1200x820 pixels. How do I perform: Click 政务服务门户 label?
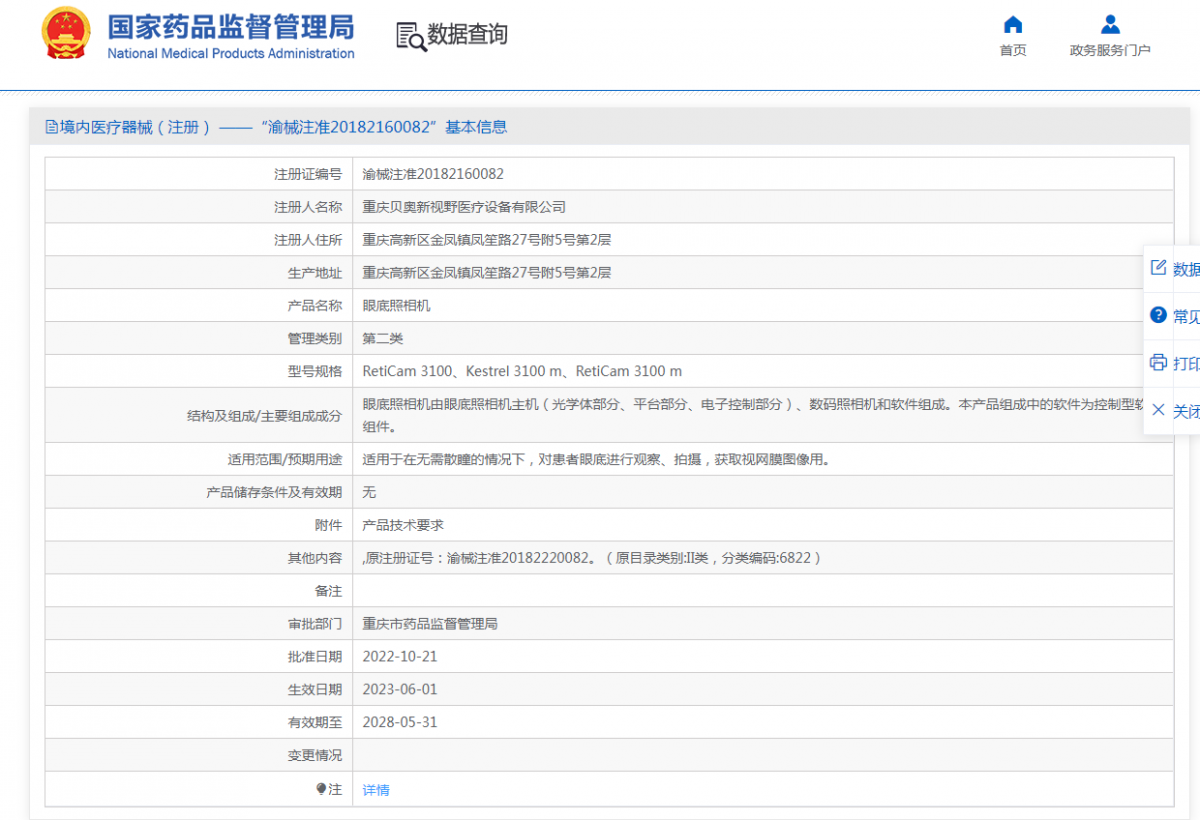click(1110, 50)
